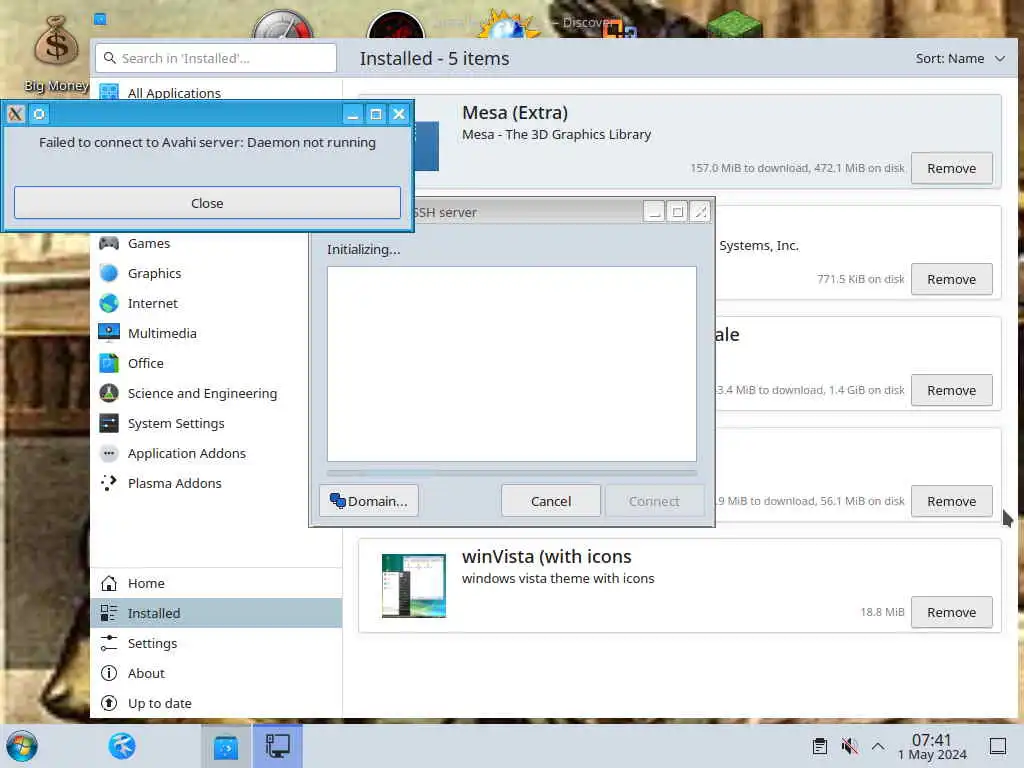Remove the 56.1 MiB package
This screenshot has height=768, width=1024.
952,502
